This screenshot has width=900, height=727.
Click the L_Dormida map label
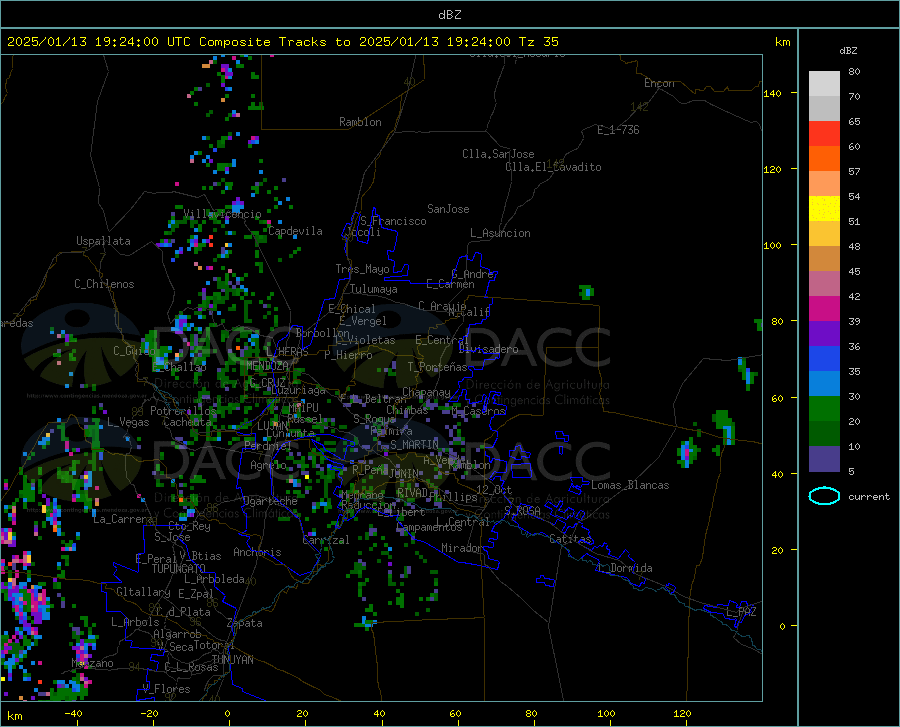[625, 568]
